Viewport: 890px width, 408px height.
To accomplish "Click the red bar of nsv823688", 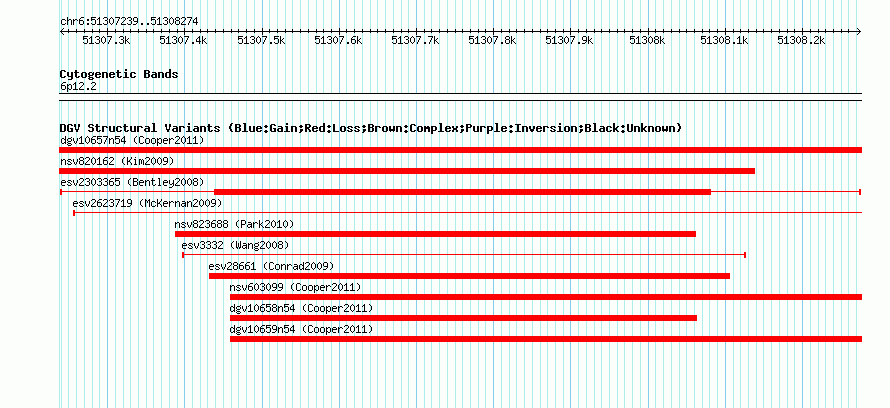I will pyautogui.click(x=435, y=234).
